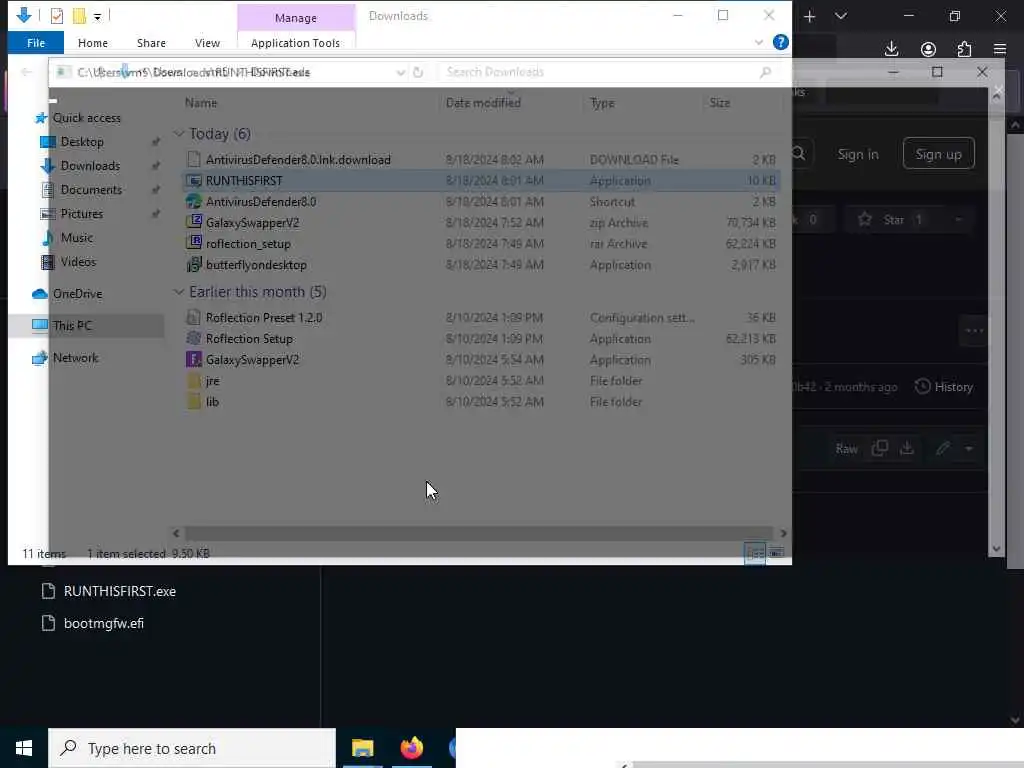Viewport: 1024px width, 768px height.
Task: Select the RUNTHISFIRST application file
Action: click(x=481, y=180)
